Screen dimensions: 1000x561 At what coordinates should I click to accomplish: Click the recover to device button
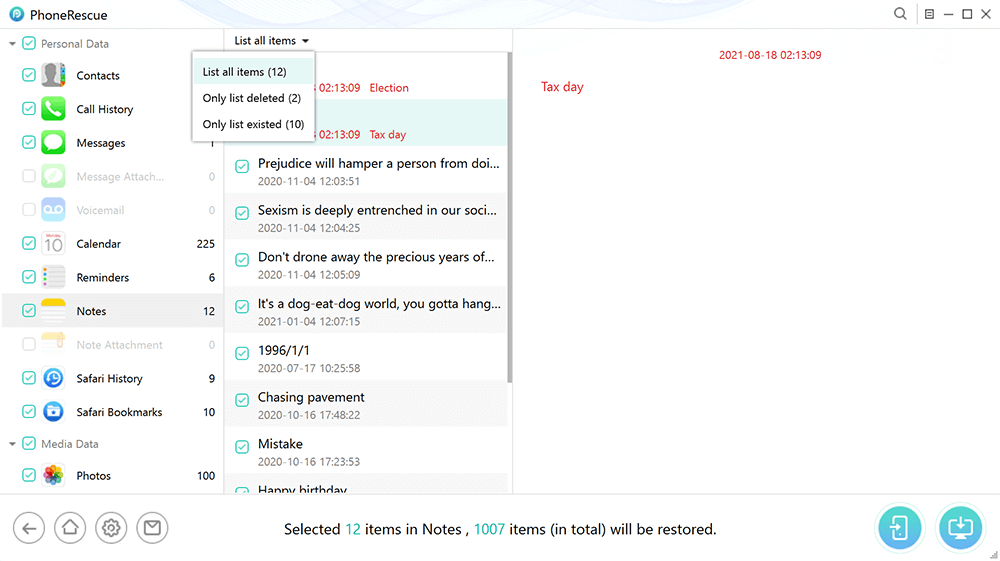899,529
